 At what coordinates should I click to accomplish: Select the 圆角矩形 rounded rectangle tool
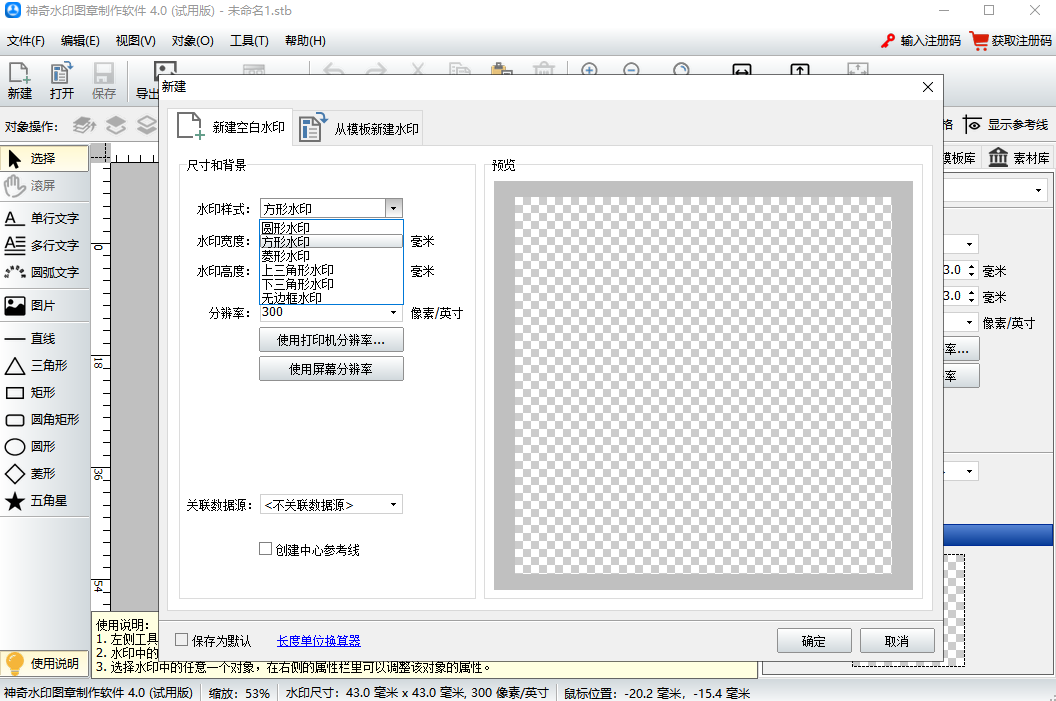(x=44, y=419)
